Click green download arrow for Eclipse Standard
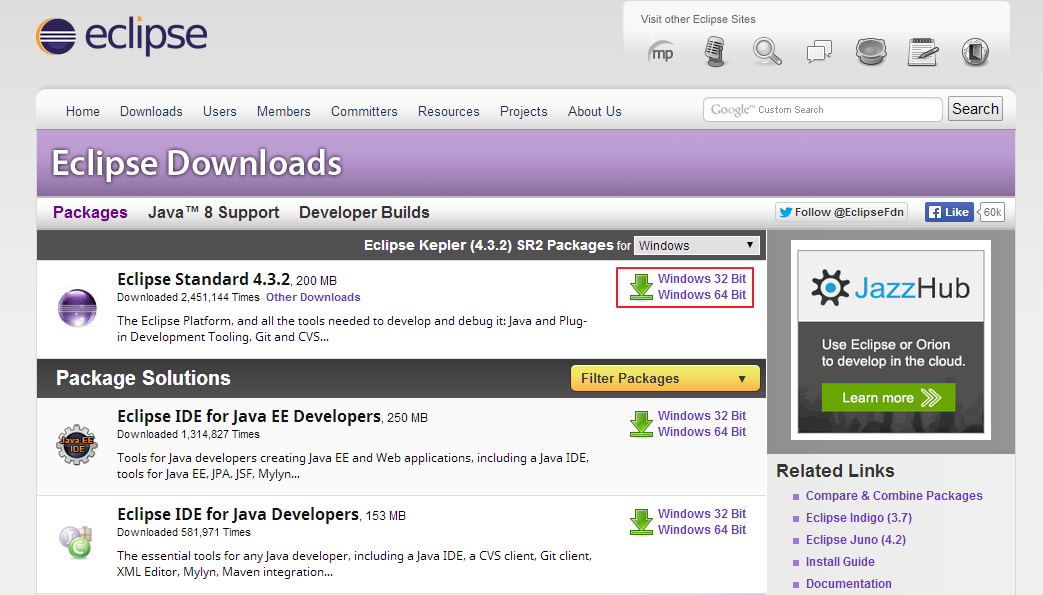 coord(641,287)
